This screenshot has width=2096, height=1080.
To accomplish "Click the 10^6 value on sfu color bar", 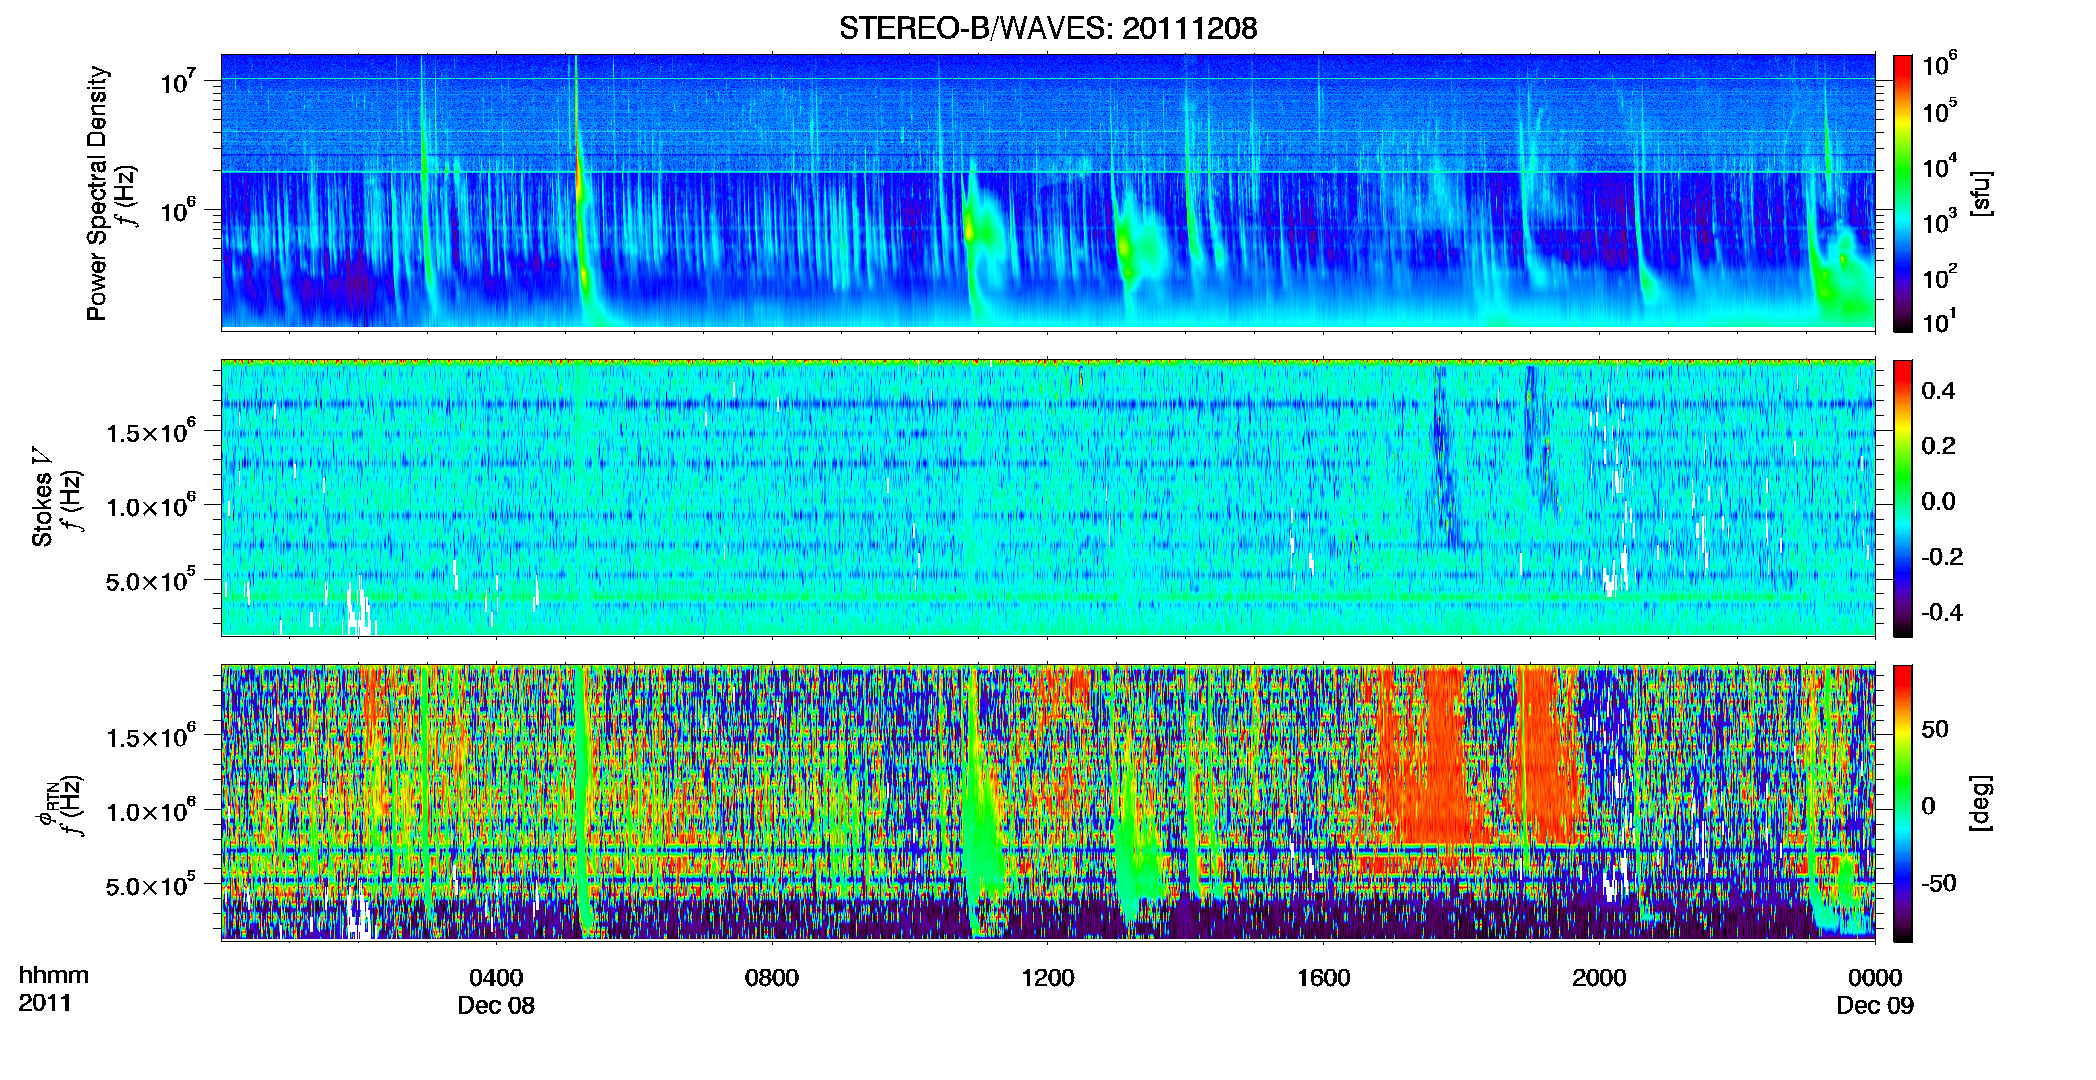I will (1939, 65).
